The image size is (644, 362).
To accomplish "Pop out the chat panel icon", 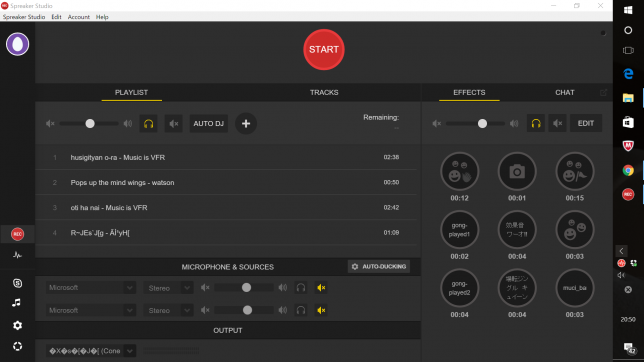I will [x=603, y=93].
